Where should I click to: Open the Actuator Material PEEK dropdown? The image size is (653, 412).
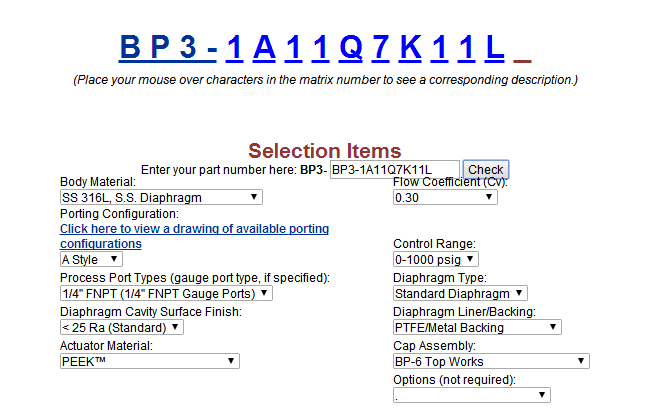click(x=150, y=361)
